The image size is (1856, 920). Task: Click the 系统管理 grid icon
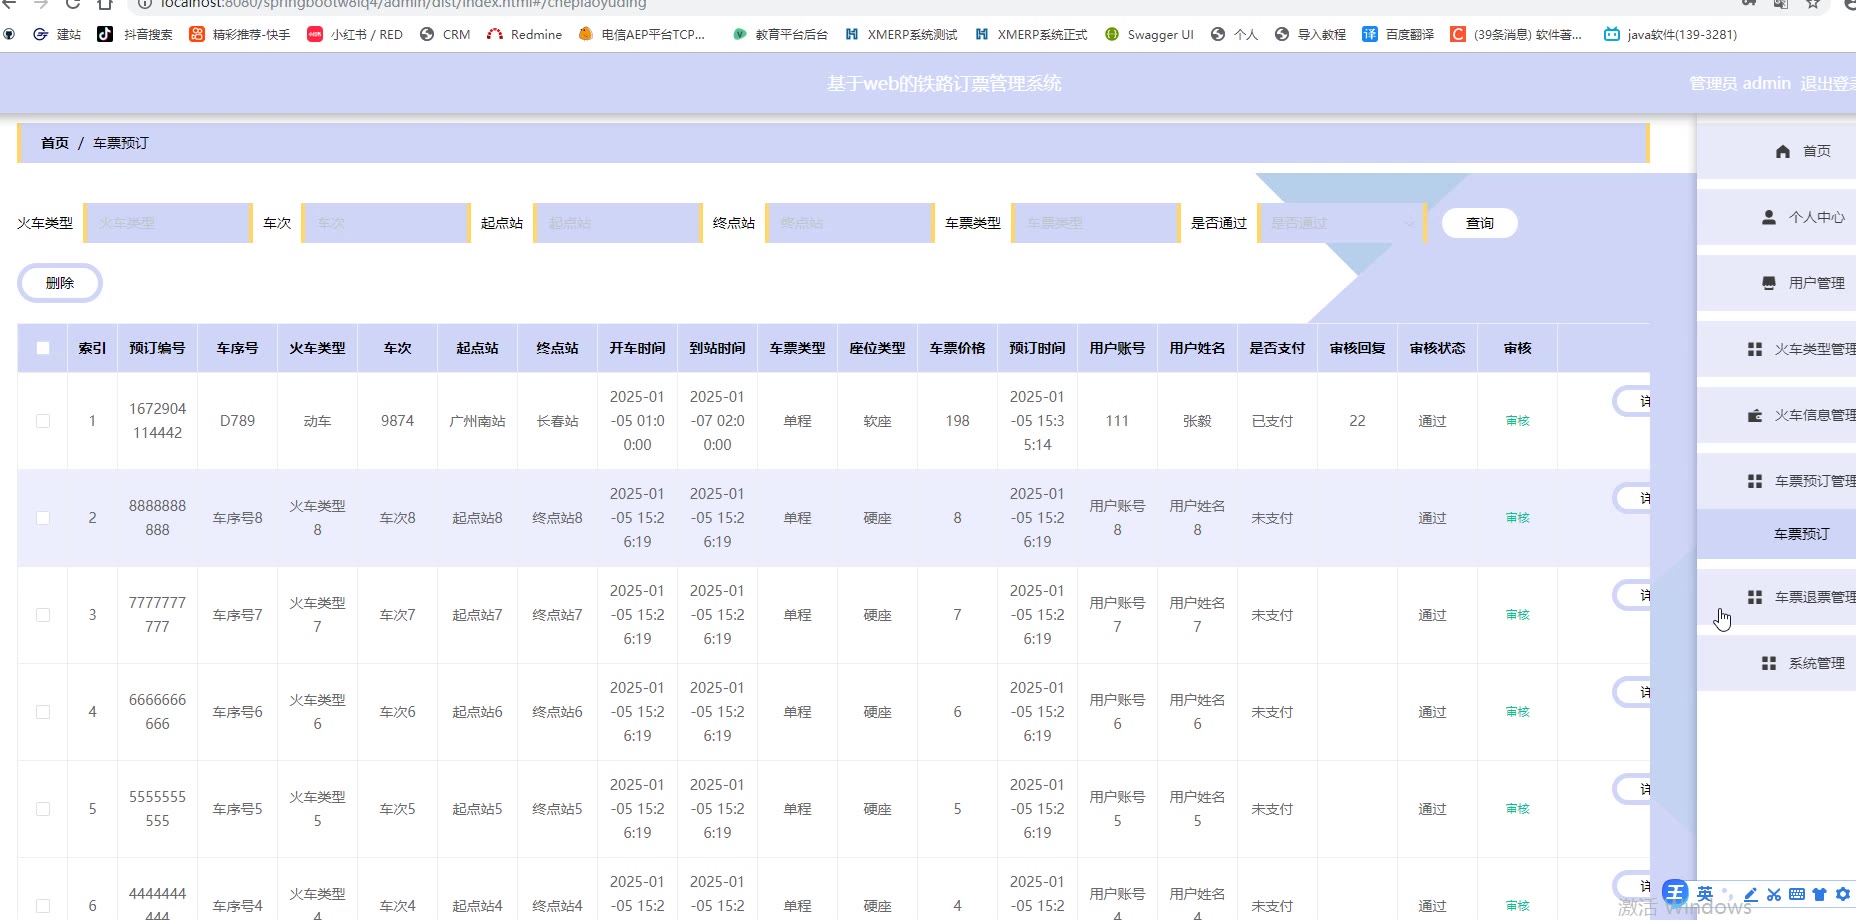pyautogui.click(x=1769, y=663)
